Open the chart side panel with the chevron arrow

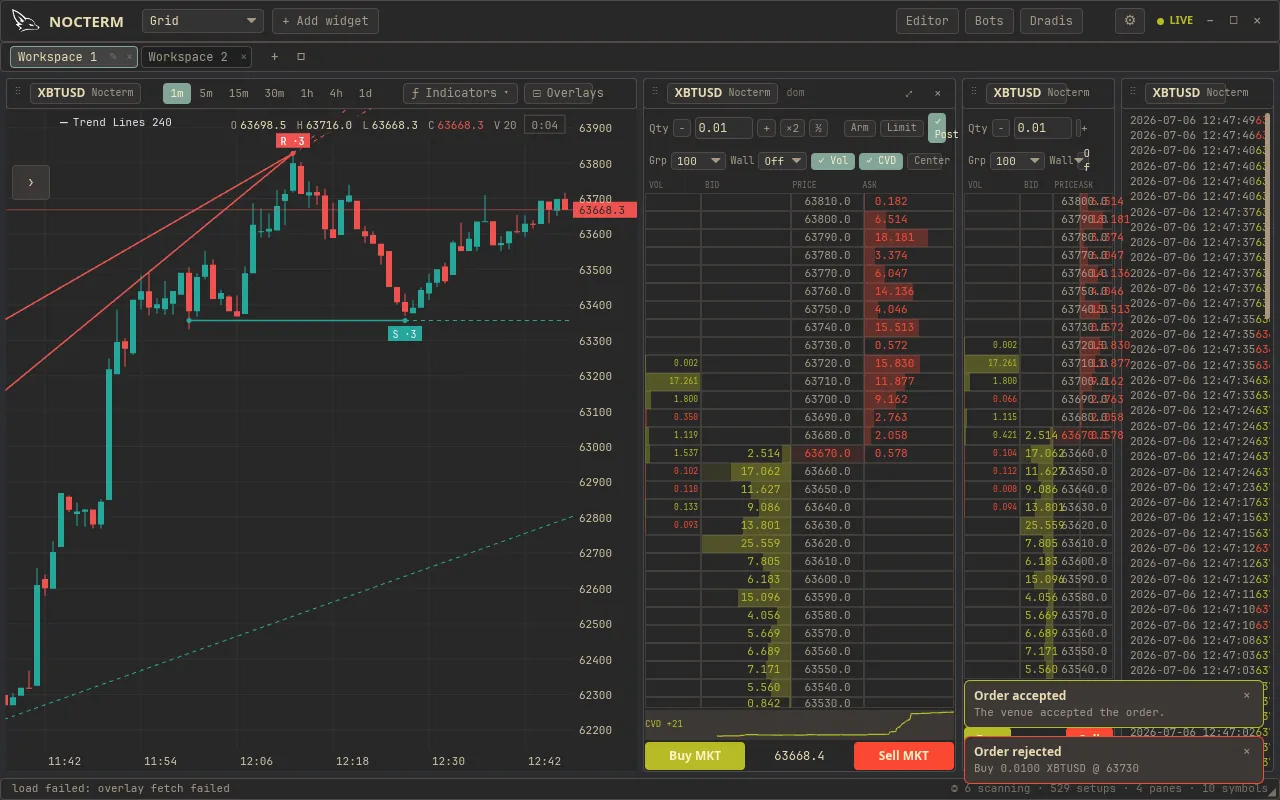pyautogui.click(x=31, y=182)
